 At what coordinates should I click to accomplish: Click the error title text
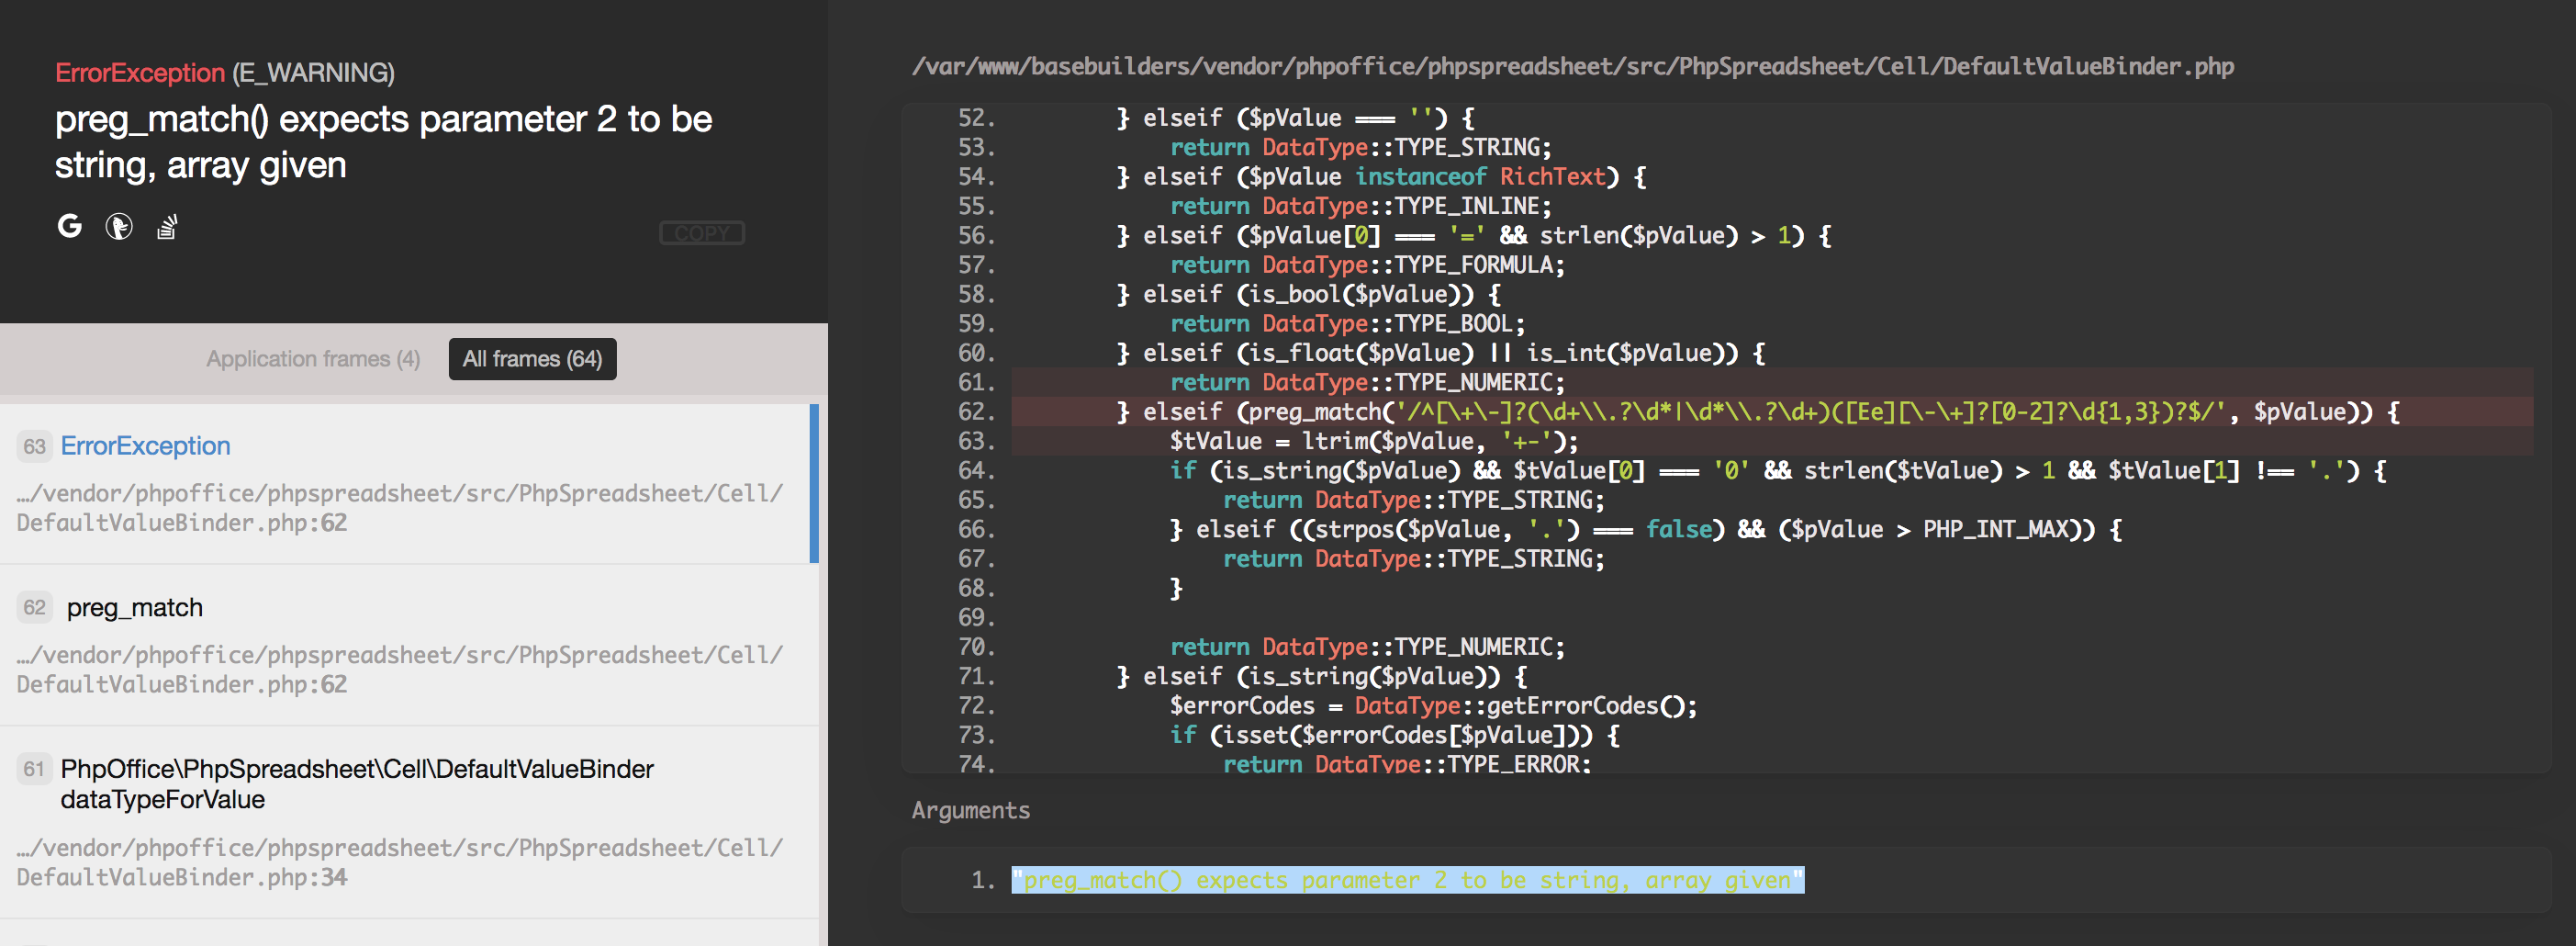(383, 141)
